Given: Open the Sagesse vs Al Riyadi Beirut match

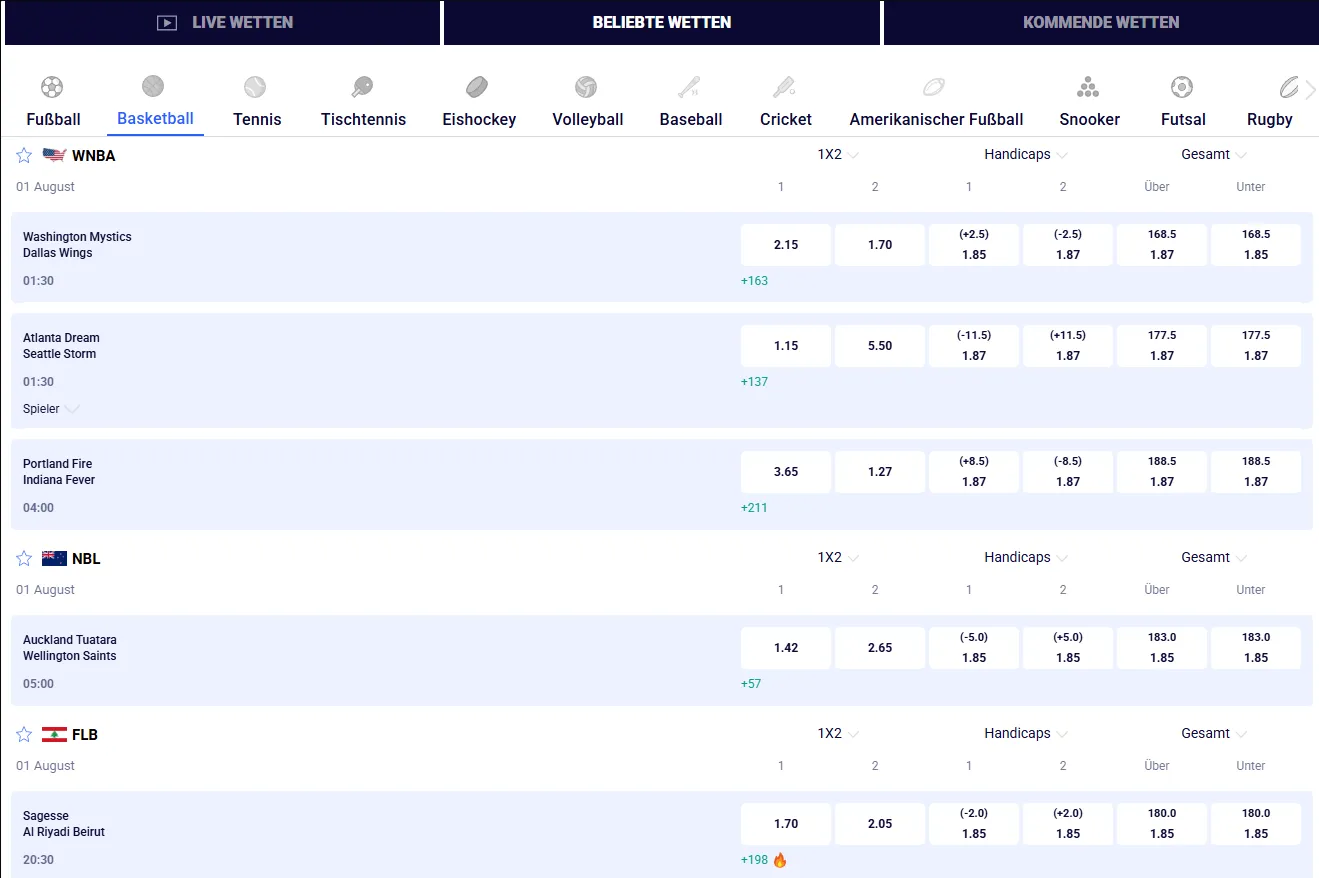Looking at the screenshot, I should [64, 824].
